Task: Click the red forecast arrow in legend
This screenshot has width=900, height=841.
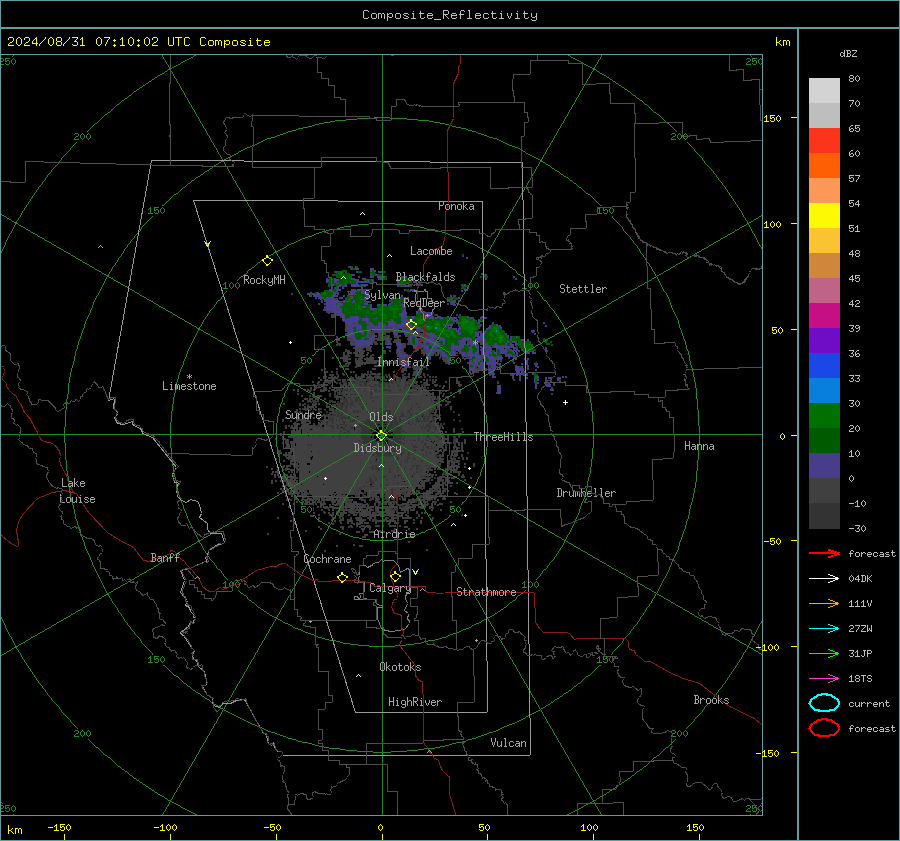Action: (x=824, y=553)
